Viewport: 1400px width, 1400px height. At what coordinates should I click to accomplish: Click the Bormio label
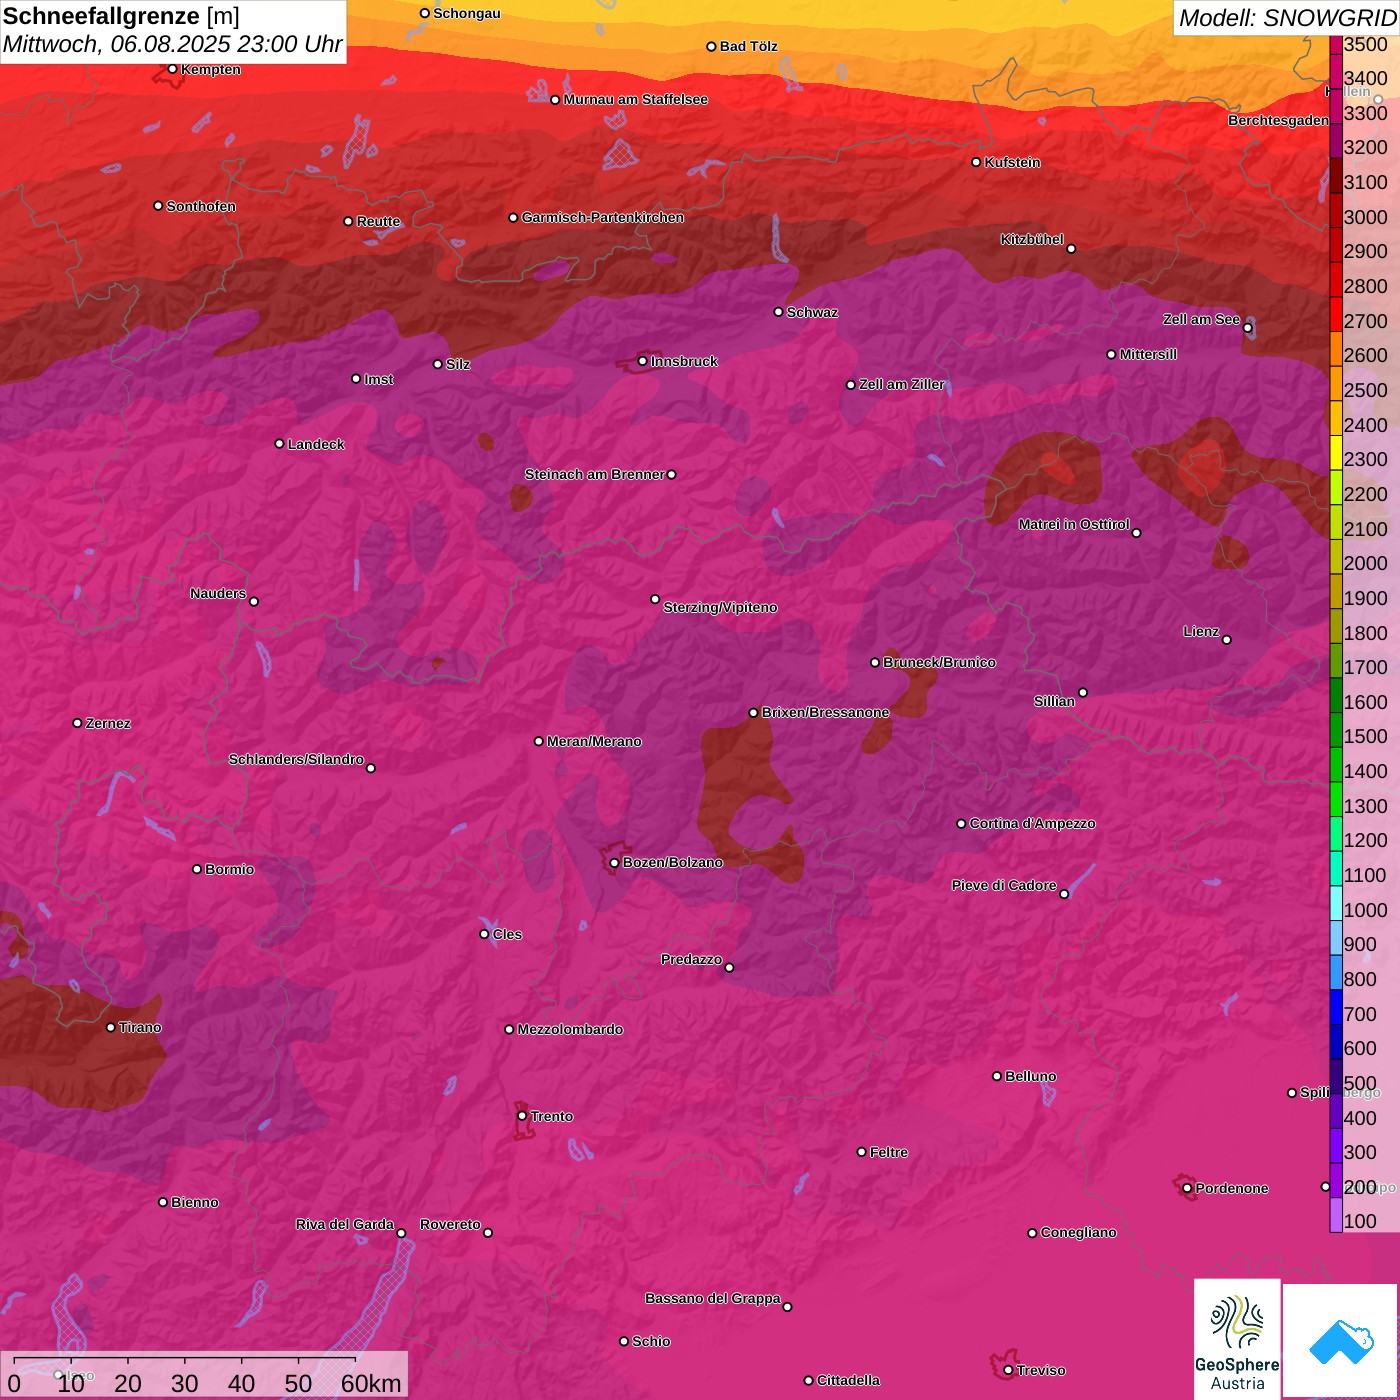(229, 869)
